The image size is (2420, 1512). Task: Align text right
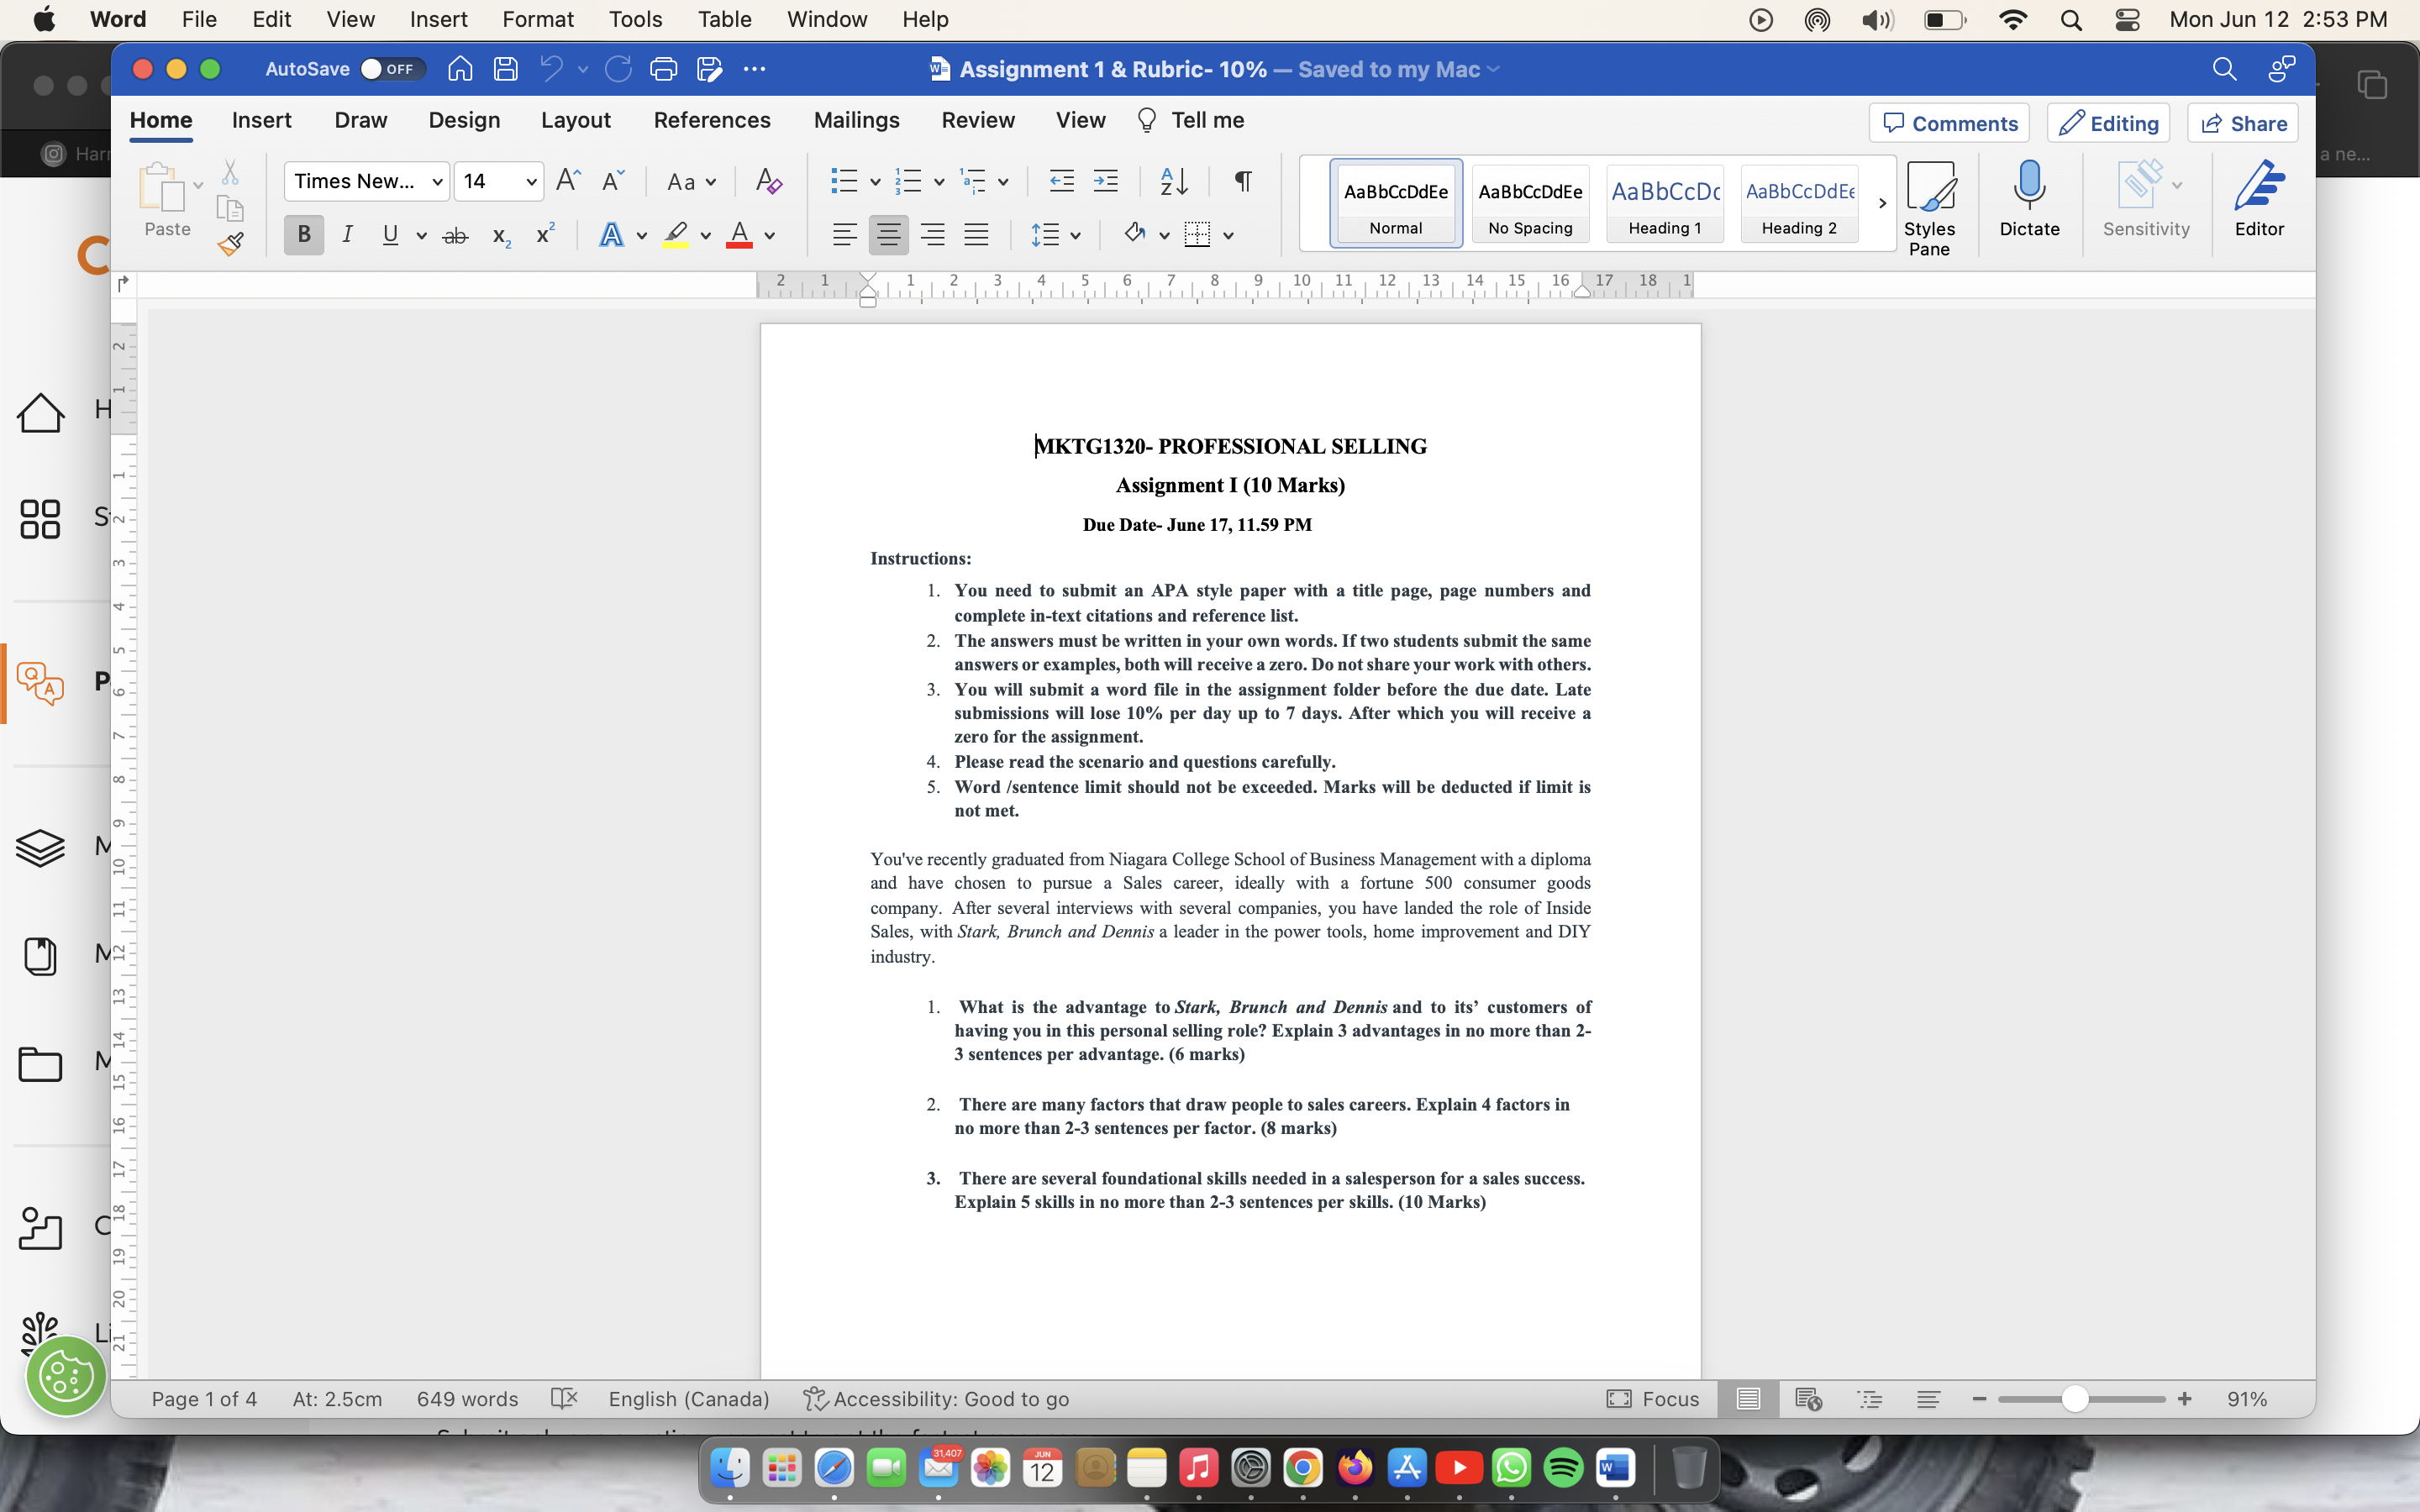point(932,235)
